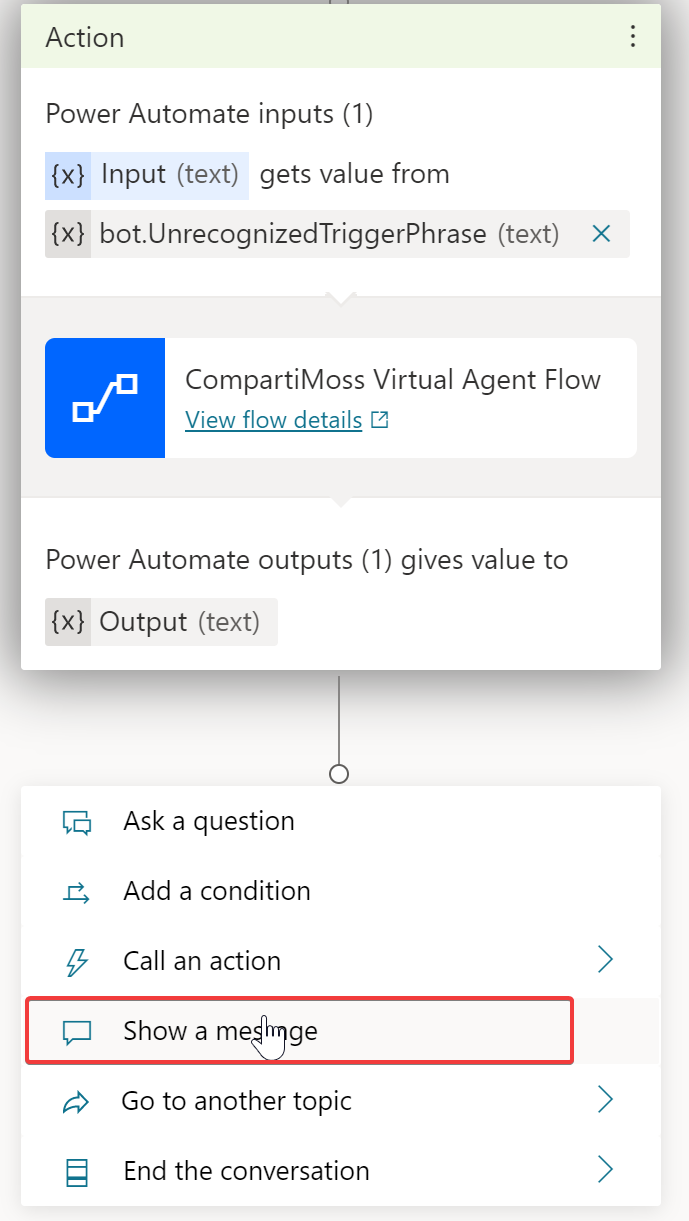The height and width of the screenshot is (1221, 689).
Task: Click the add-node circle below the Action card
Action: (x=339, y=774)
